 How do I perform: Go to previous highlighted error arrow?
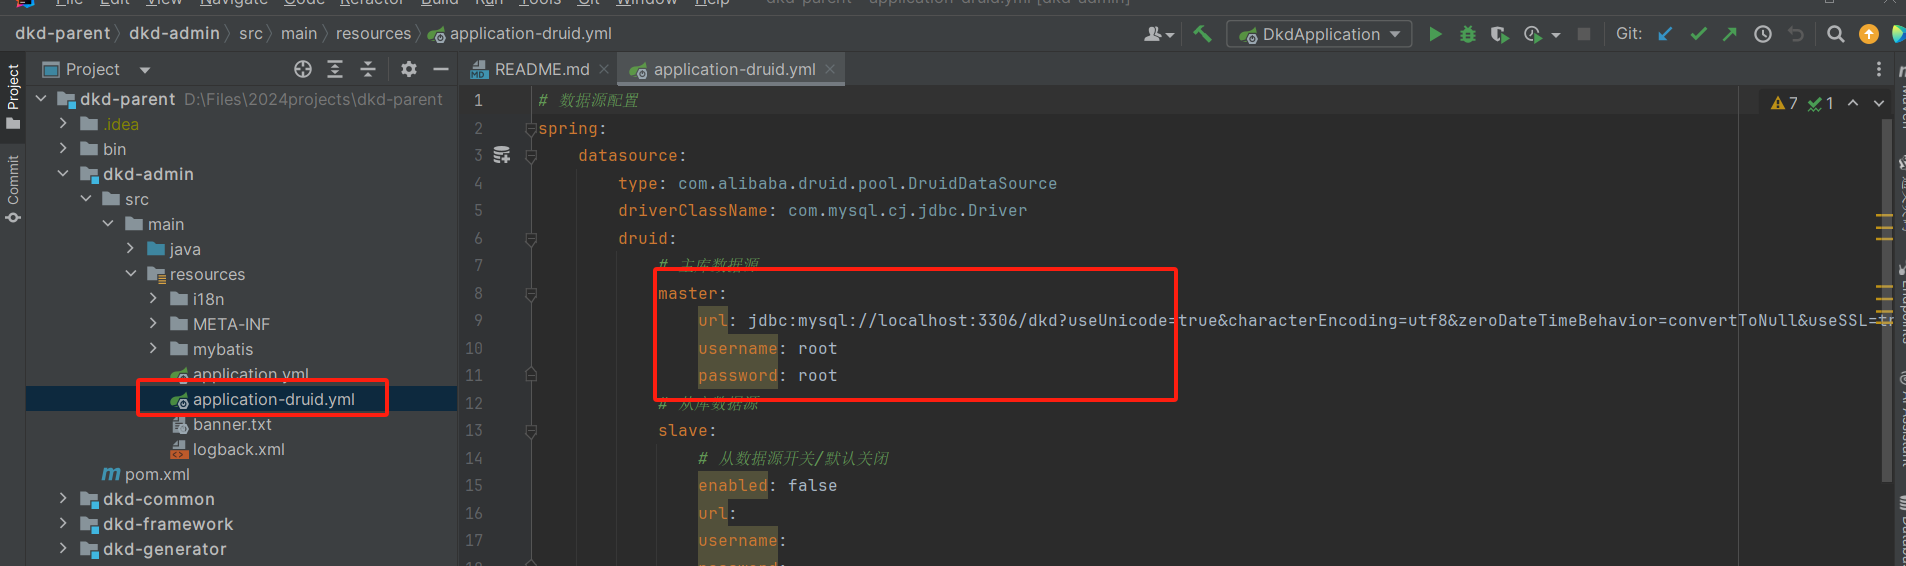pos(1853,103)
